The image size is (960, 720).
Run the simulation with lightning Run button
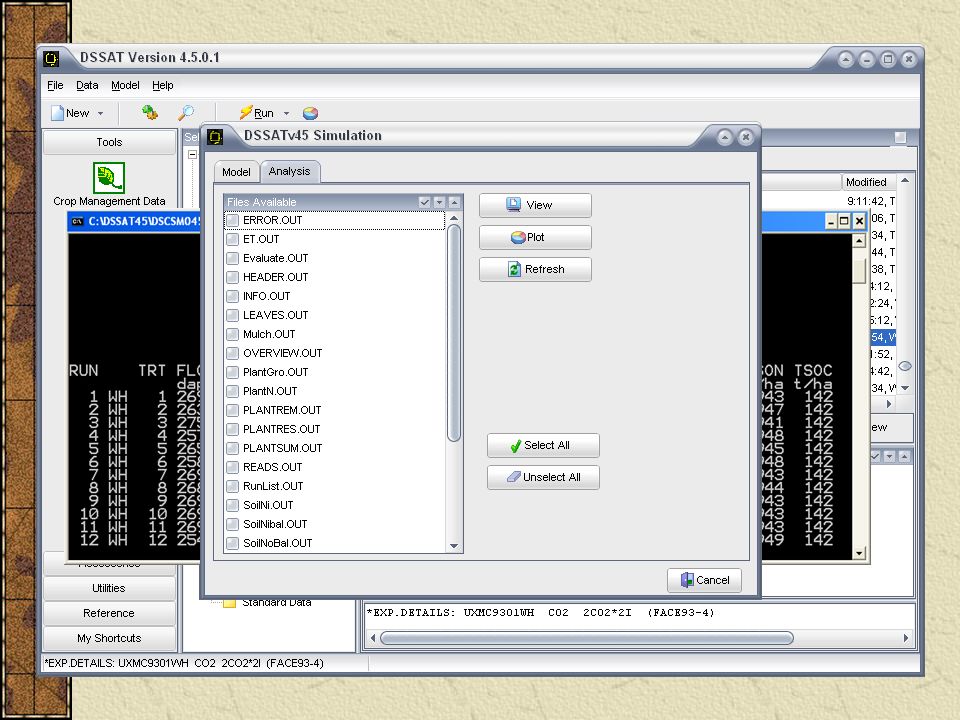pyautogui.click(x=256, y=113)
